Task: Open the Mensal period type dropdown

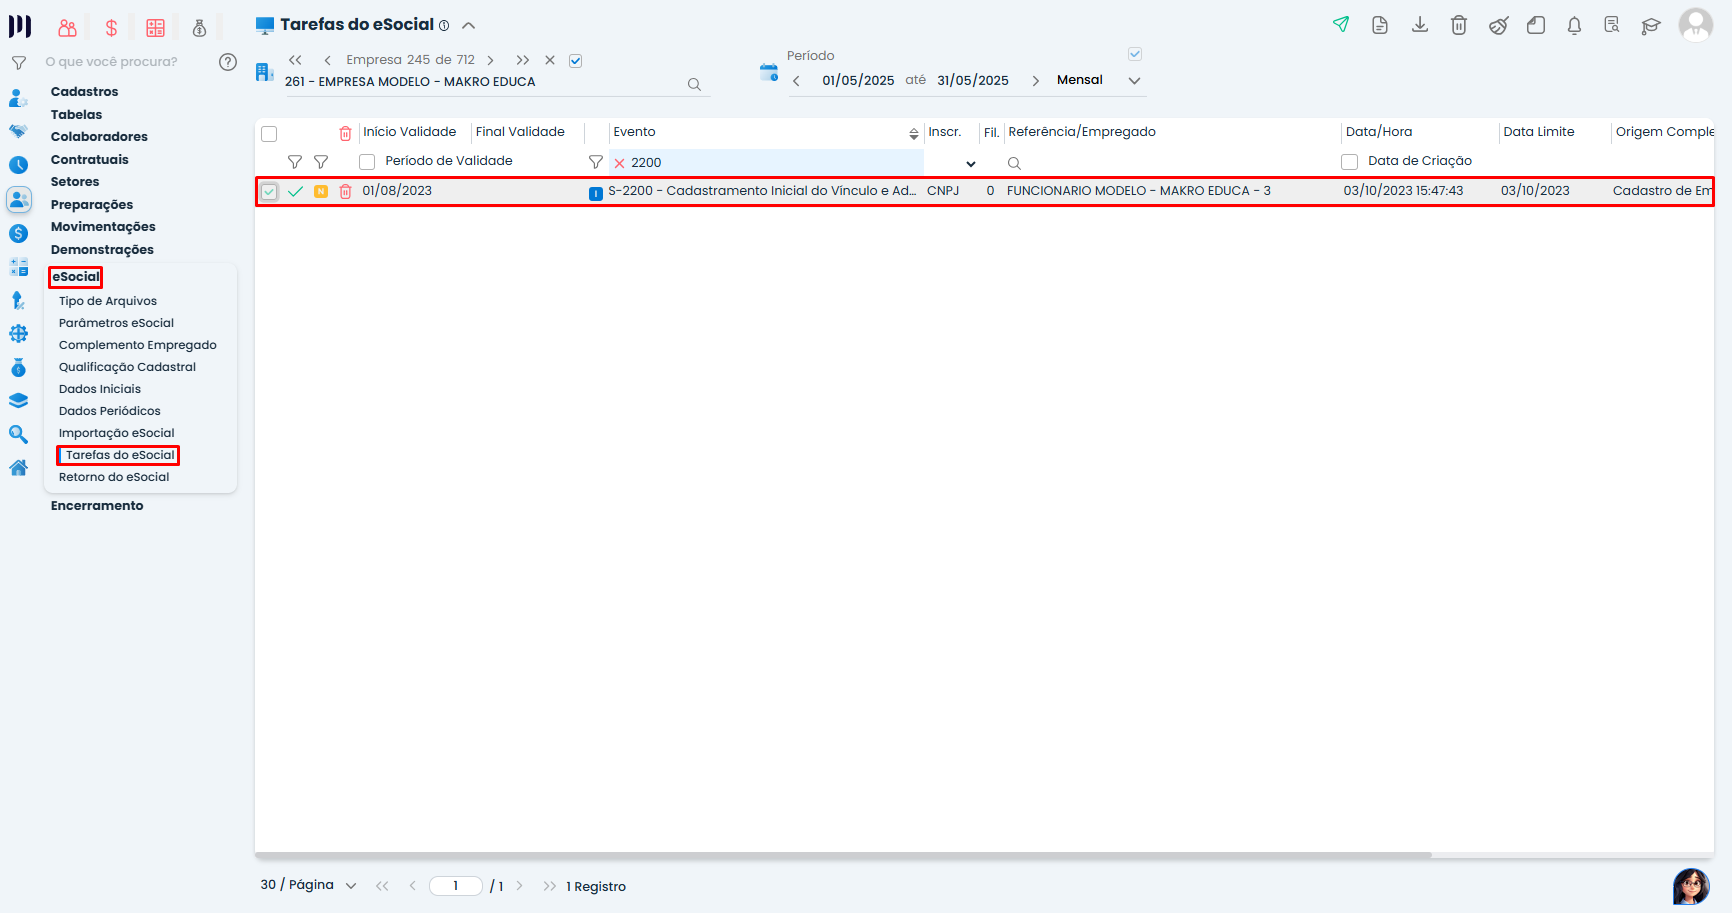Action: tap(1134, 81)
